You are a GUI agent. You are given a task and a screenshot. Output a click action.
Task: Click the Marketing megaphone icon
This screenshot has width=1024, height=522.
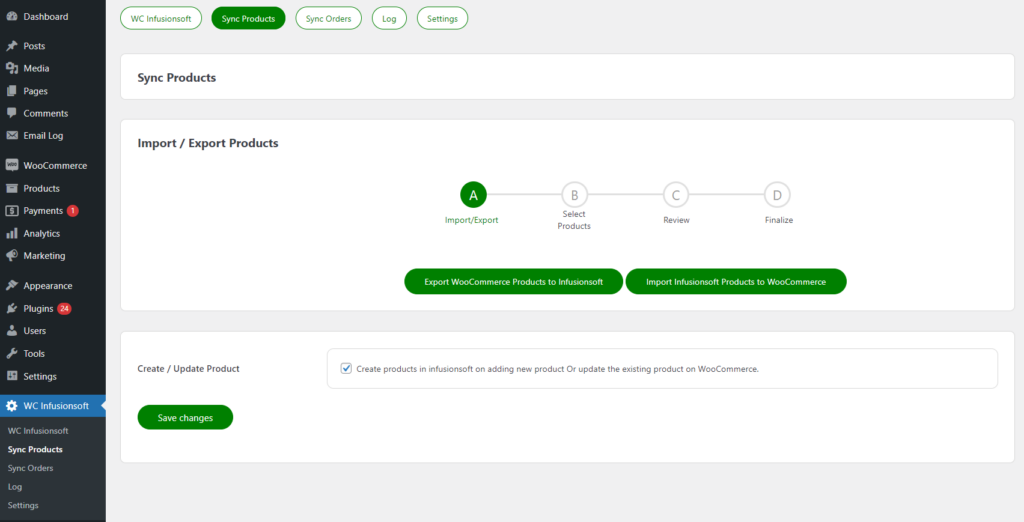point(12,255)
